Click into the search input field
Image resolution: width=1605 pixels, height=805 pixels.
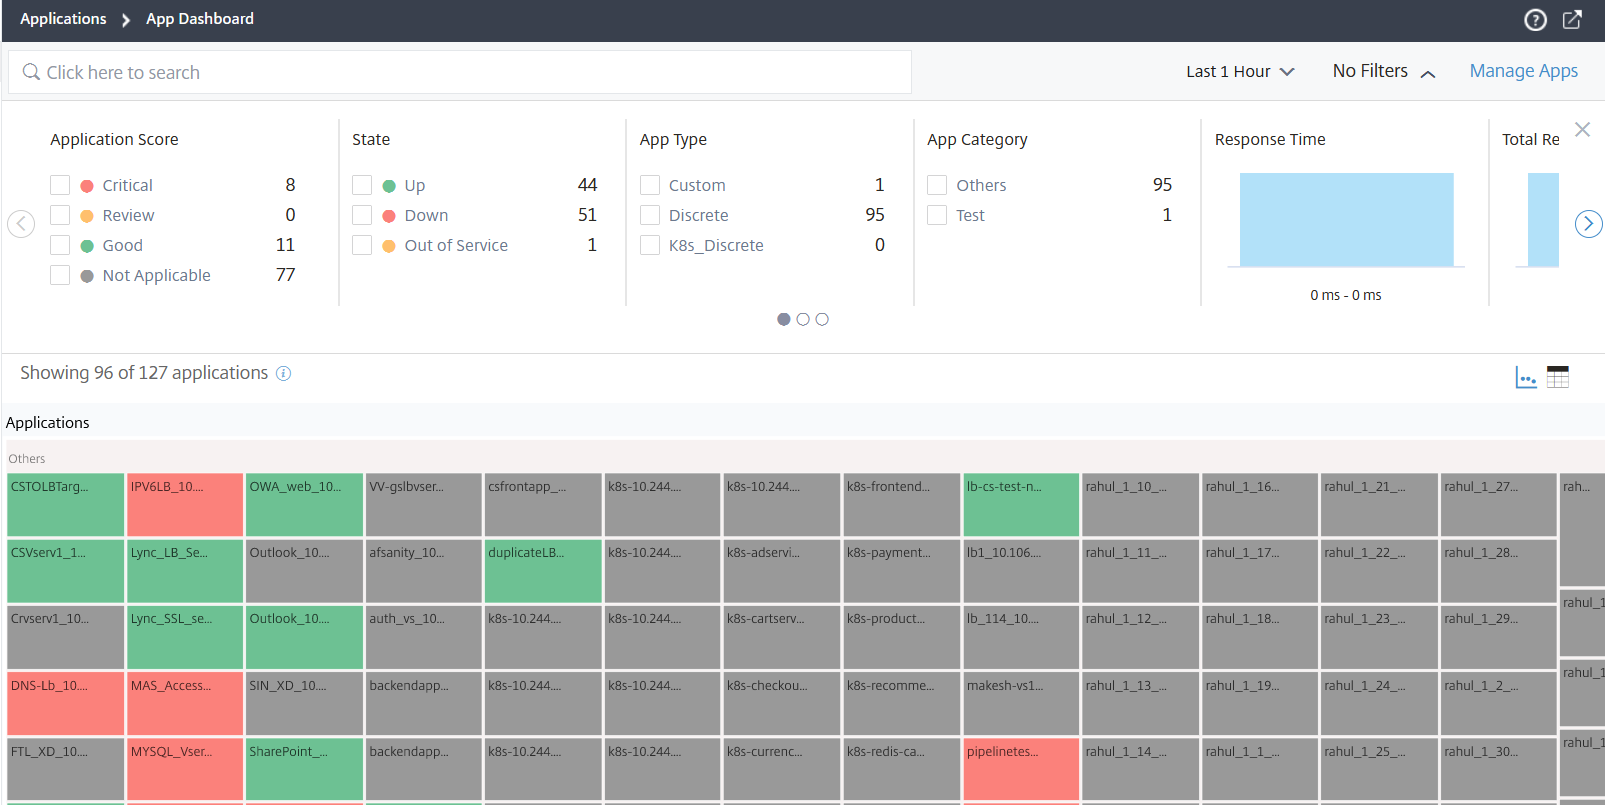[x=470, y=72]
